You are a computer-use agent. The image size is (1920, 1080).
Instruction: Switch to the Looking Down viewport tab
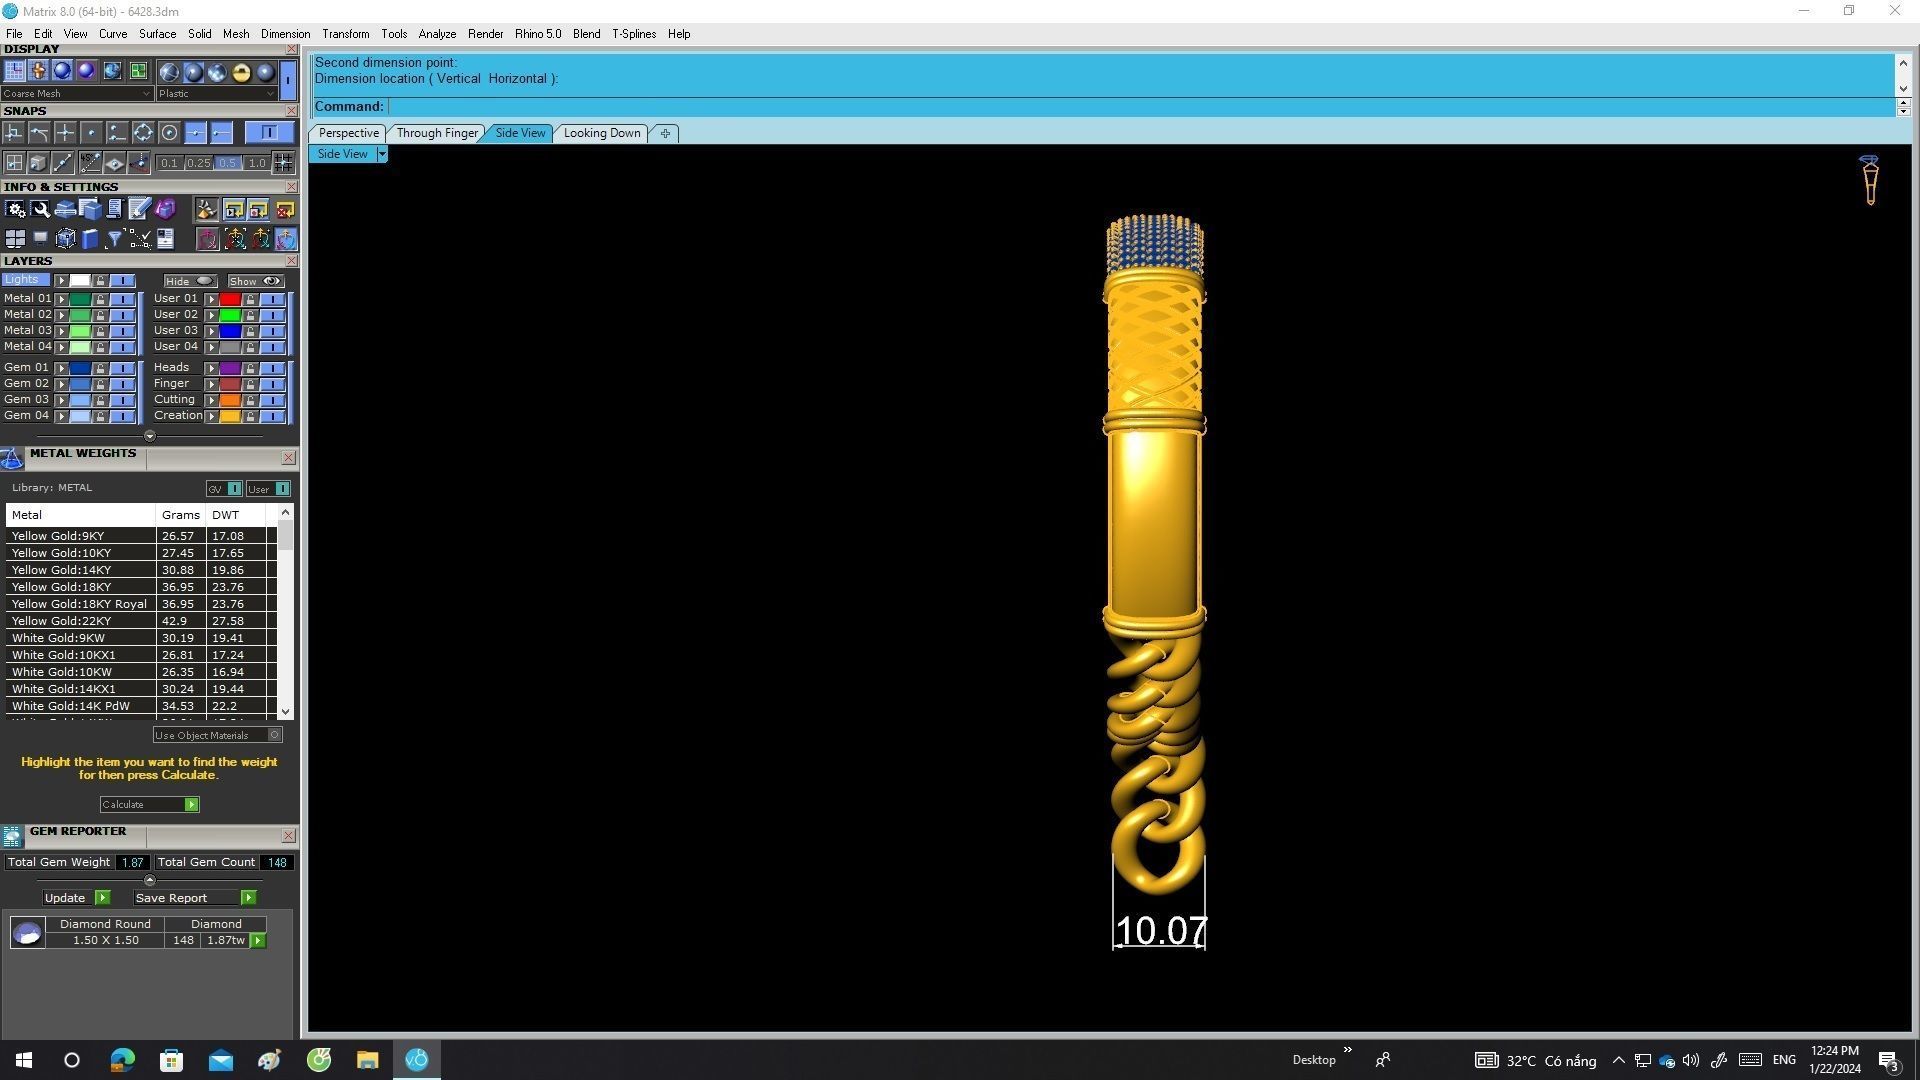pyautogui.click(x=601, y=133)
